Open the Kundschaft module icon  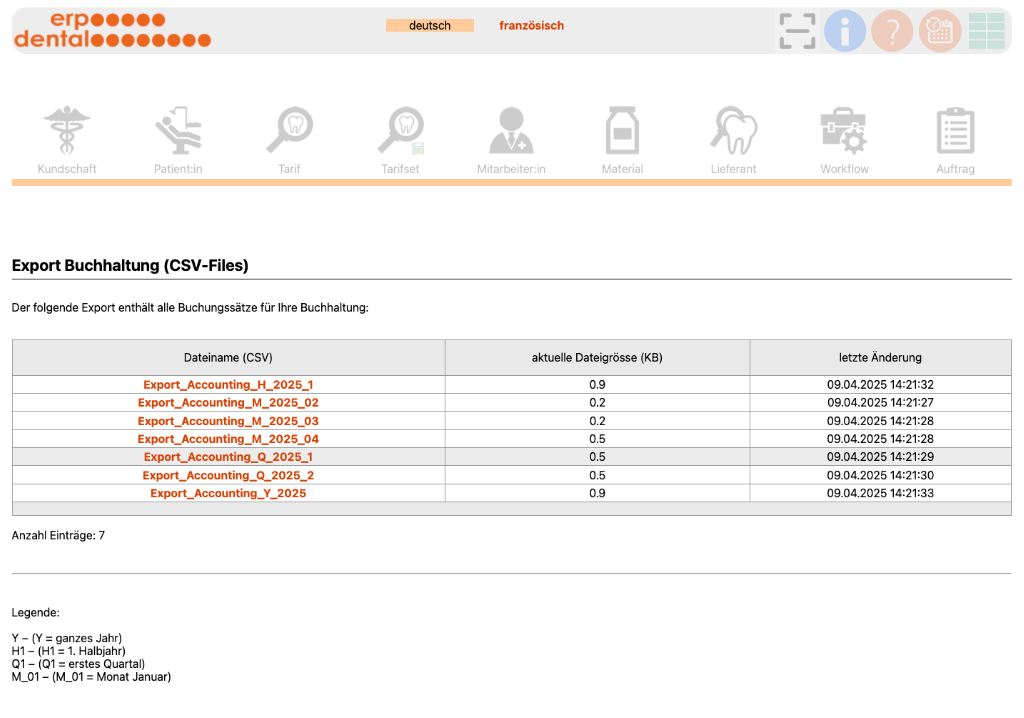67,130
